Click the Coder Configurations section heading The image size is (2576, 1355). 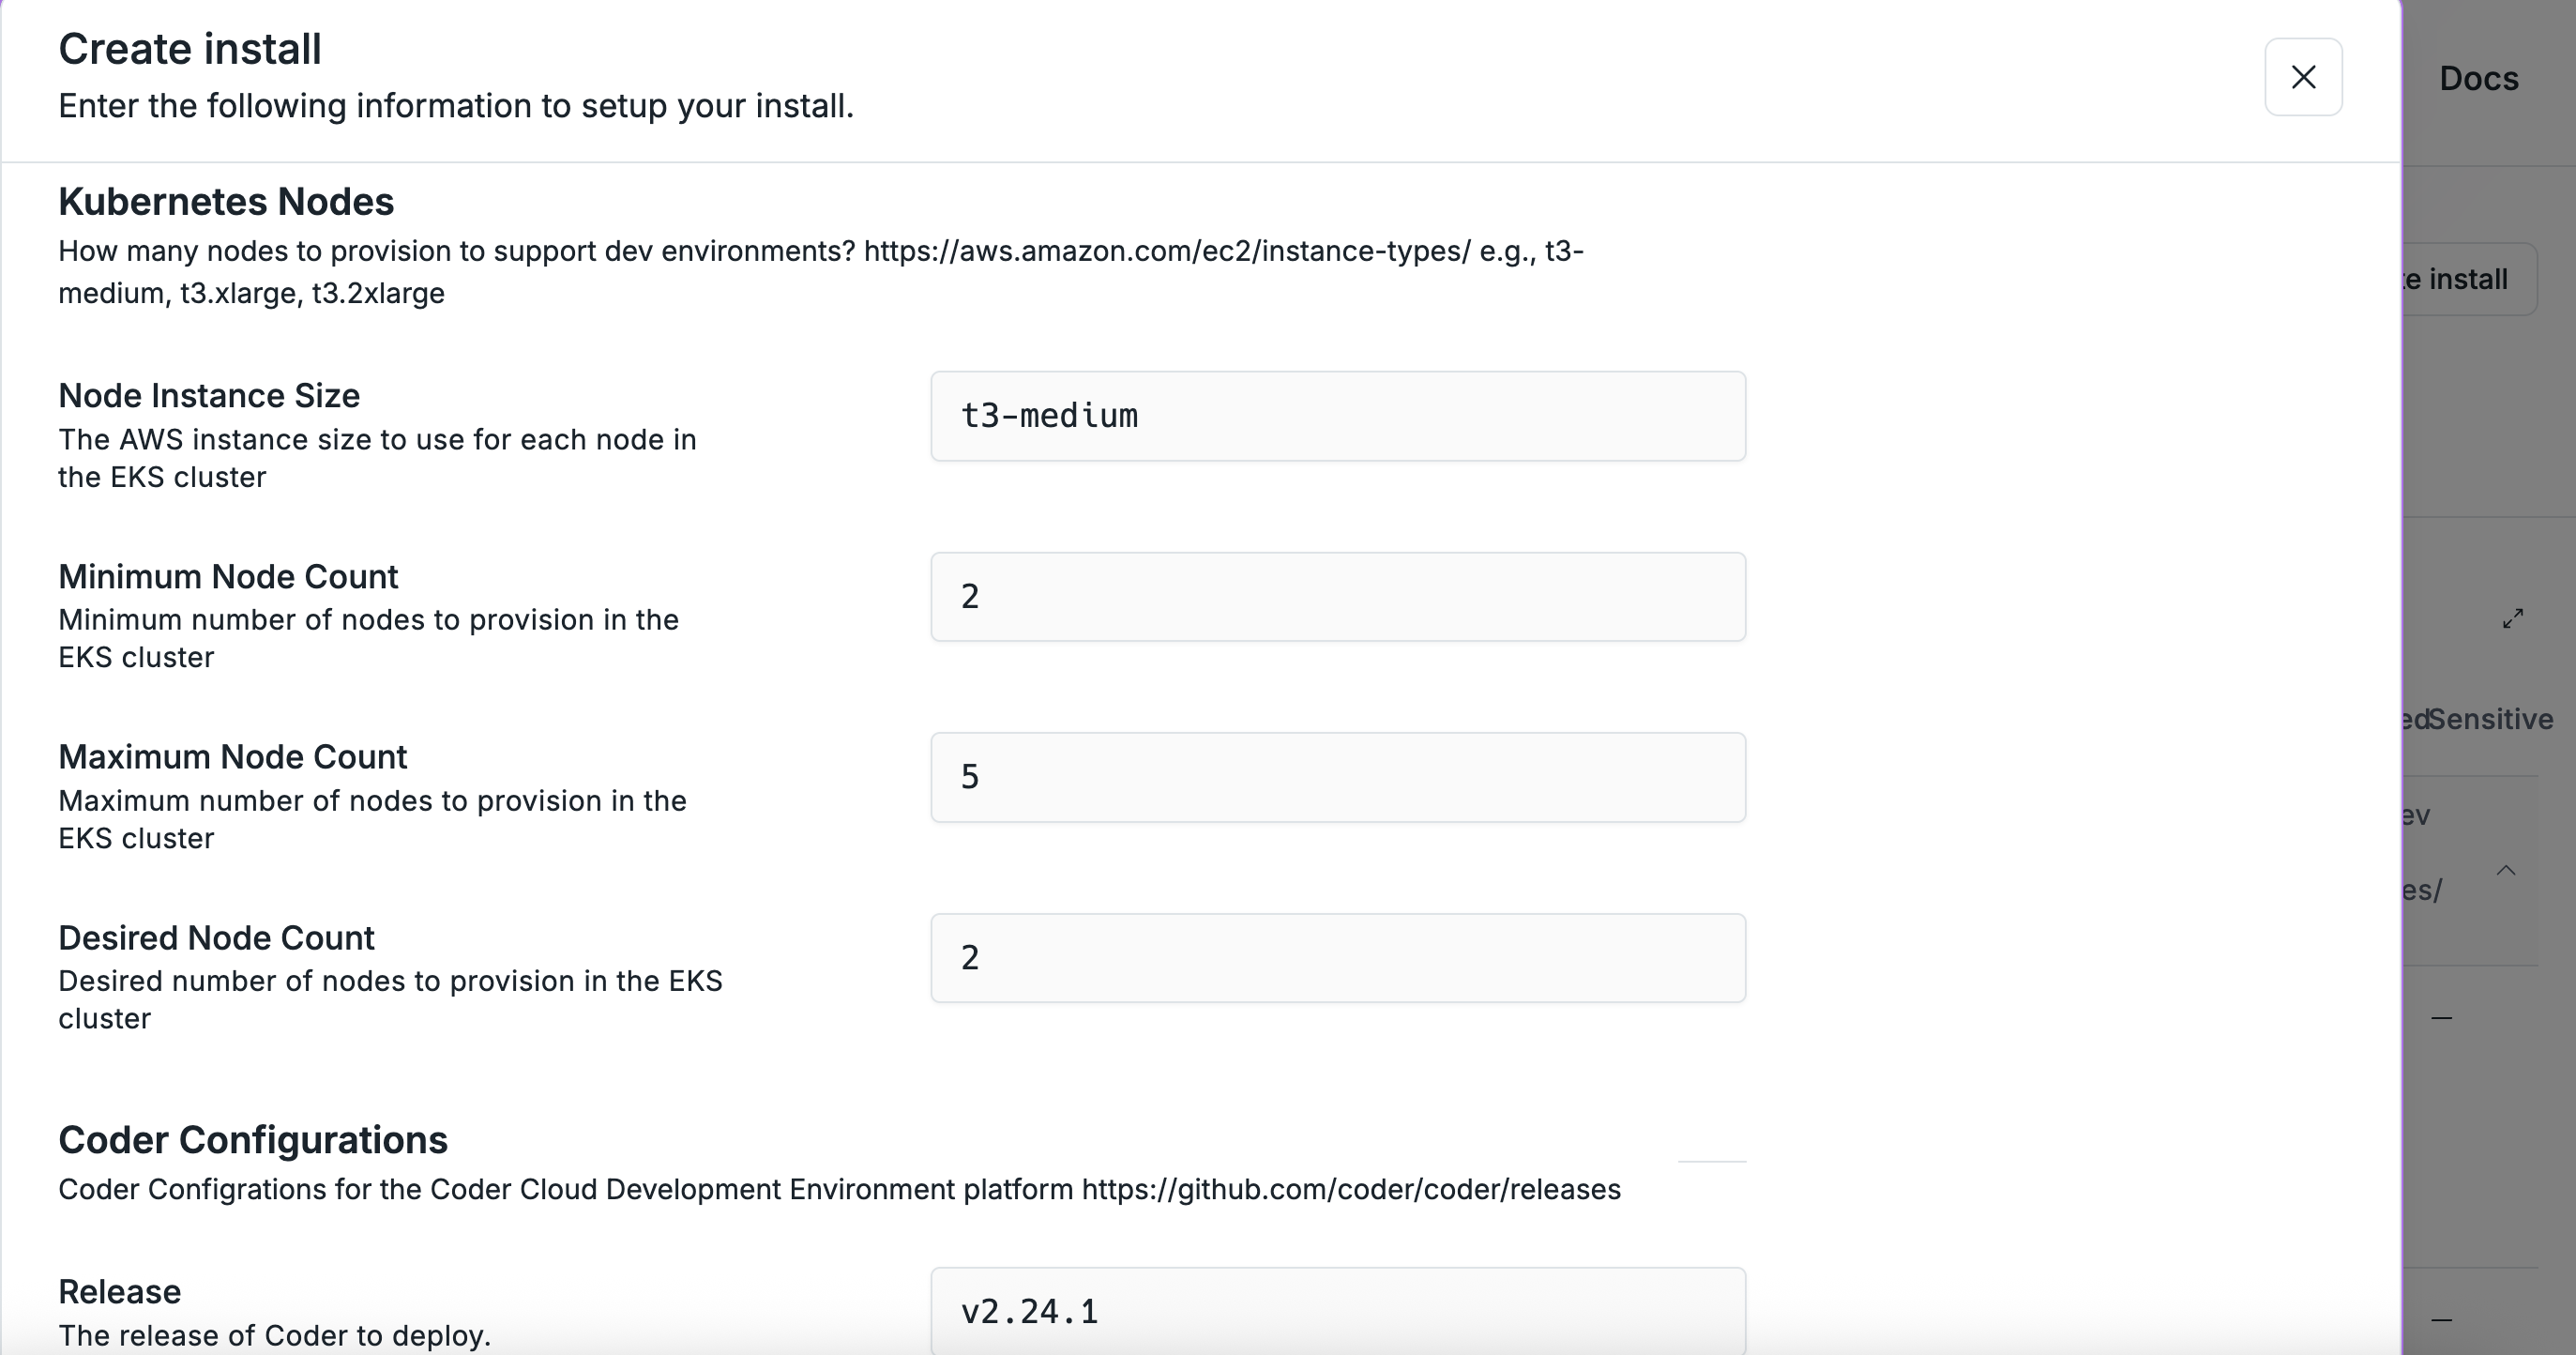pos(253,1140)
